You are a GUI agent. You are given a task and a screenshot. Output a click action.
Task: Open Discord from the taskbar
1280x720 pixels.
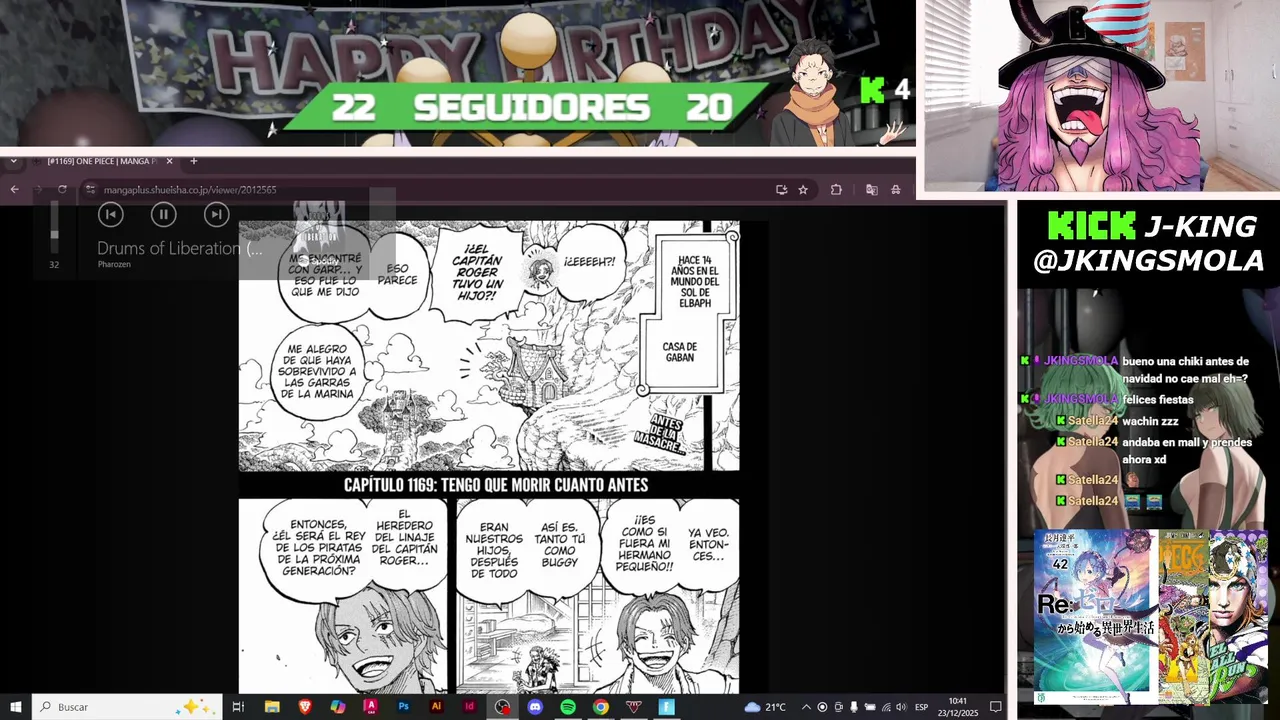tap(535, 707)
